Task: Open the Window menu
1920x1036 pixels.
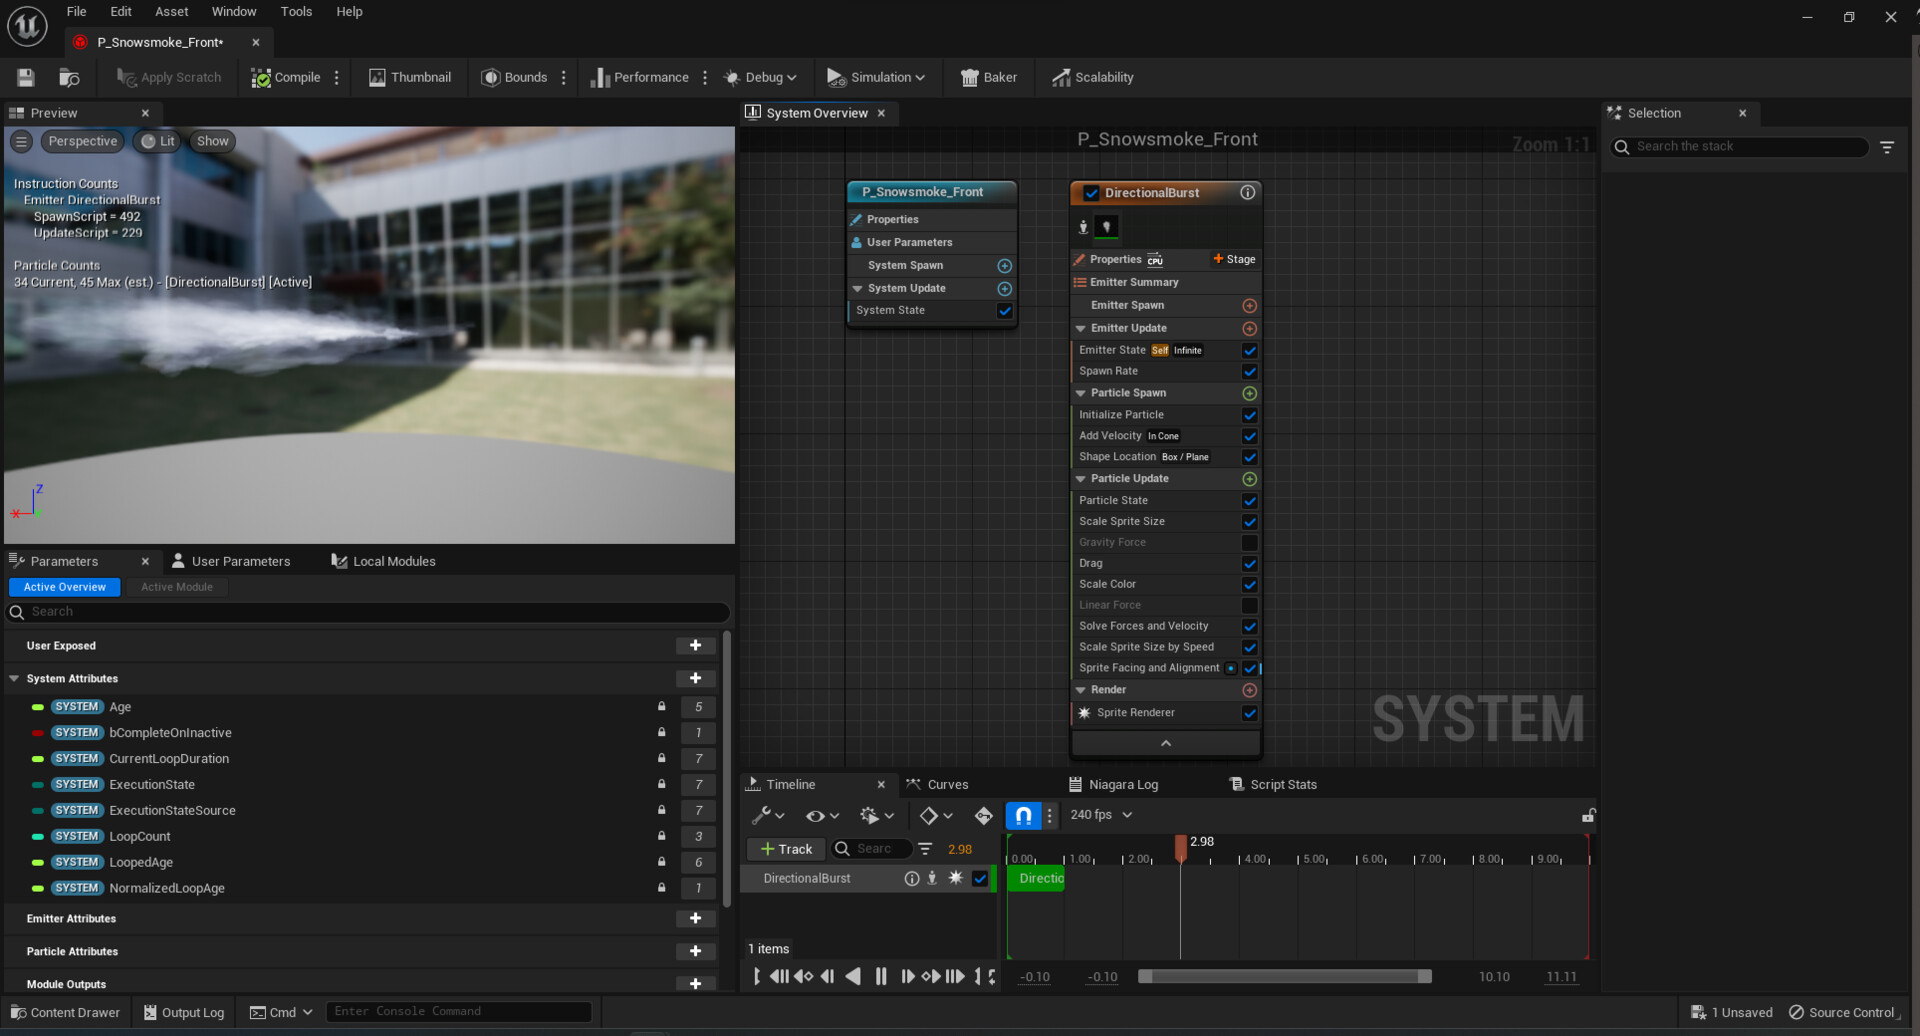Action: (x=233, y=12)
